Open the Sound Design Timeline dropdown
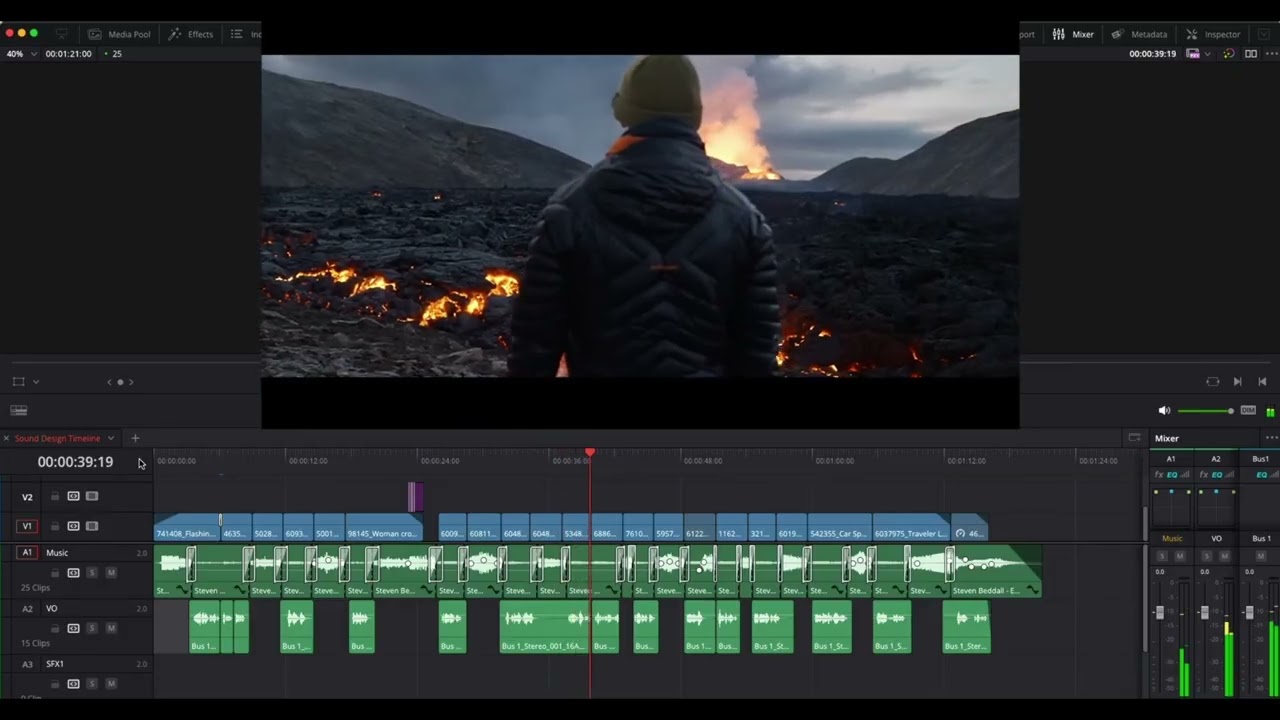 (111, 438)
